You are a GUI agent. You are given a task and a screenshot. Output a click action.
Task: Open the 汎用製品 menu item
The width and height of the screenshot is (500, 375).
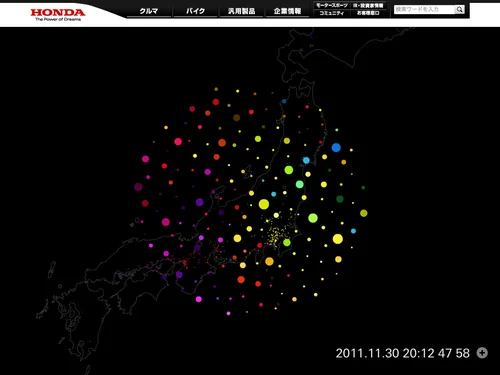pyautogui.click(x=242, y=11)
